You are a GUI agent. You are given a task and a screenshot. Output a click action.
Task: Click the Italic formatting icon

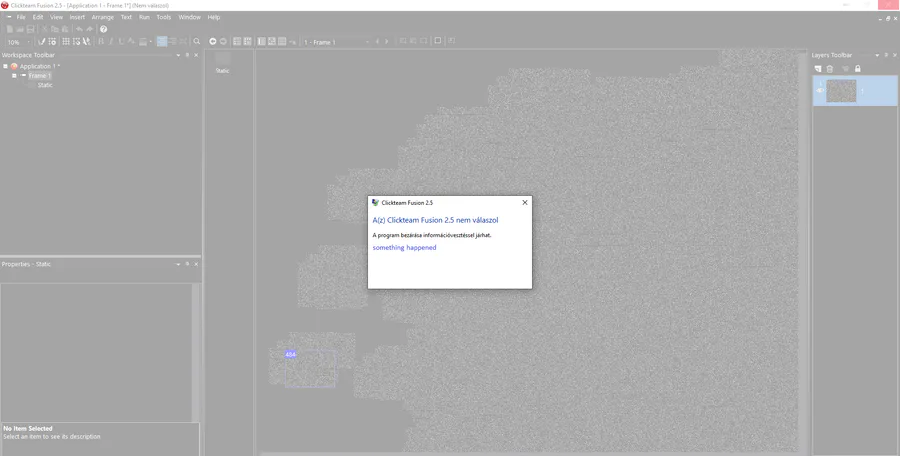[111, 41]
